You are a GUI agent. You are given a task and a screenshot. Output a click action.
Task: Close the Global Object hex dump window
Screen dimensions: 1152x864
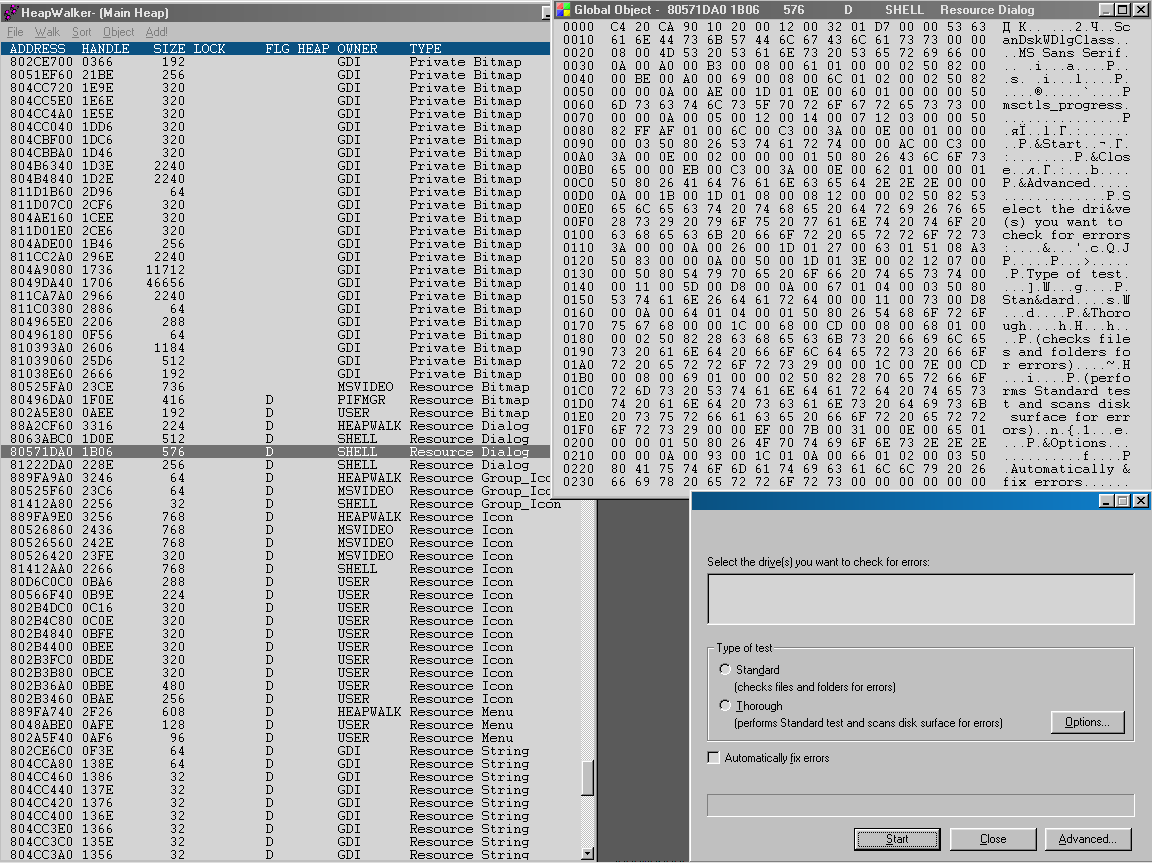click(x=1140, y=9)
